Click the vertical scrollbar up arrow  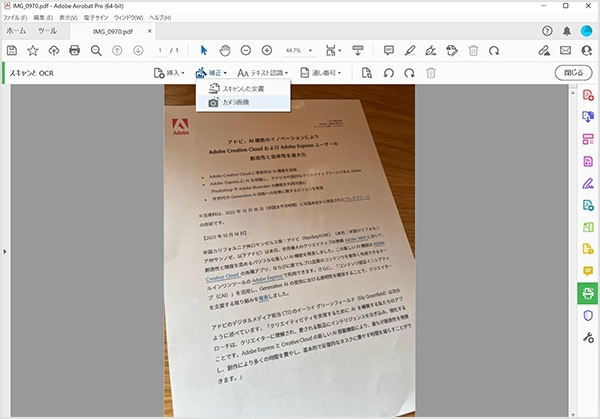(x=572, y=93)
